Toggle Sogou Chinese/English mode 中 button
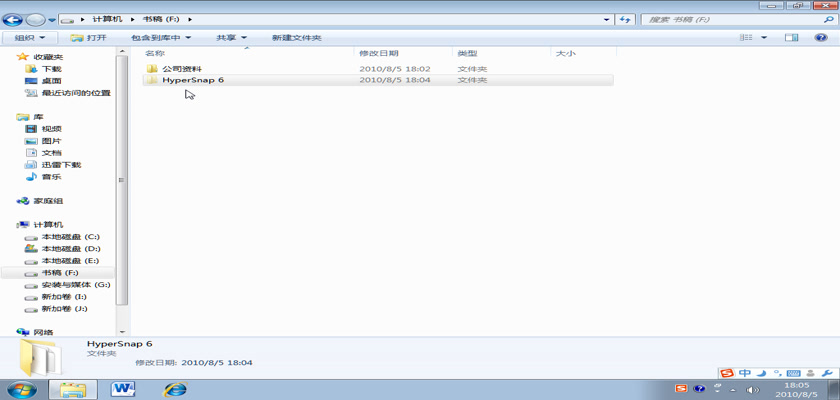Screen dimensions: 840x400 coord(745,373)
